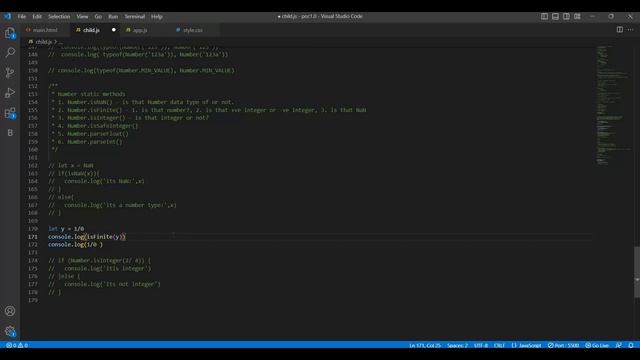The width and height of the screenshot is (640, 360).
Task: Open editor More Actions ellipsis
Action: 631,30
